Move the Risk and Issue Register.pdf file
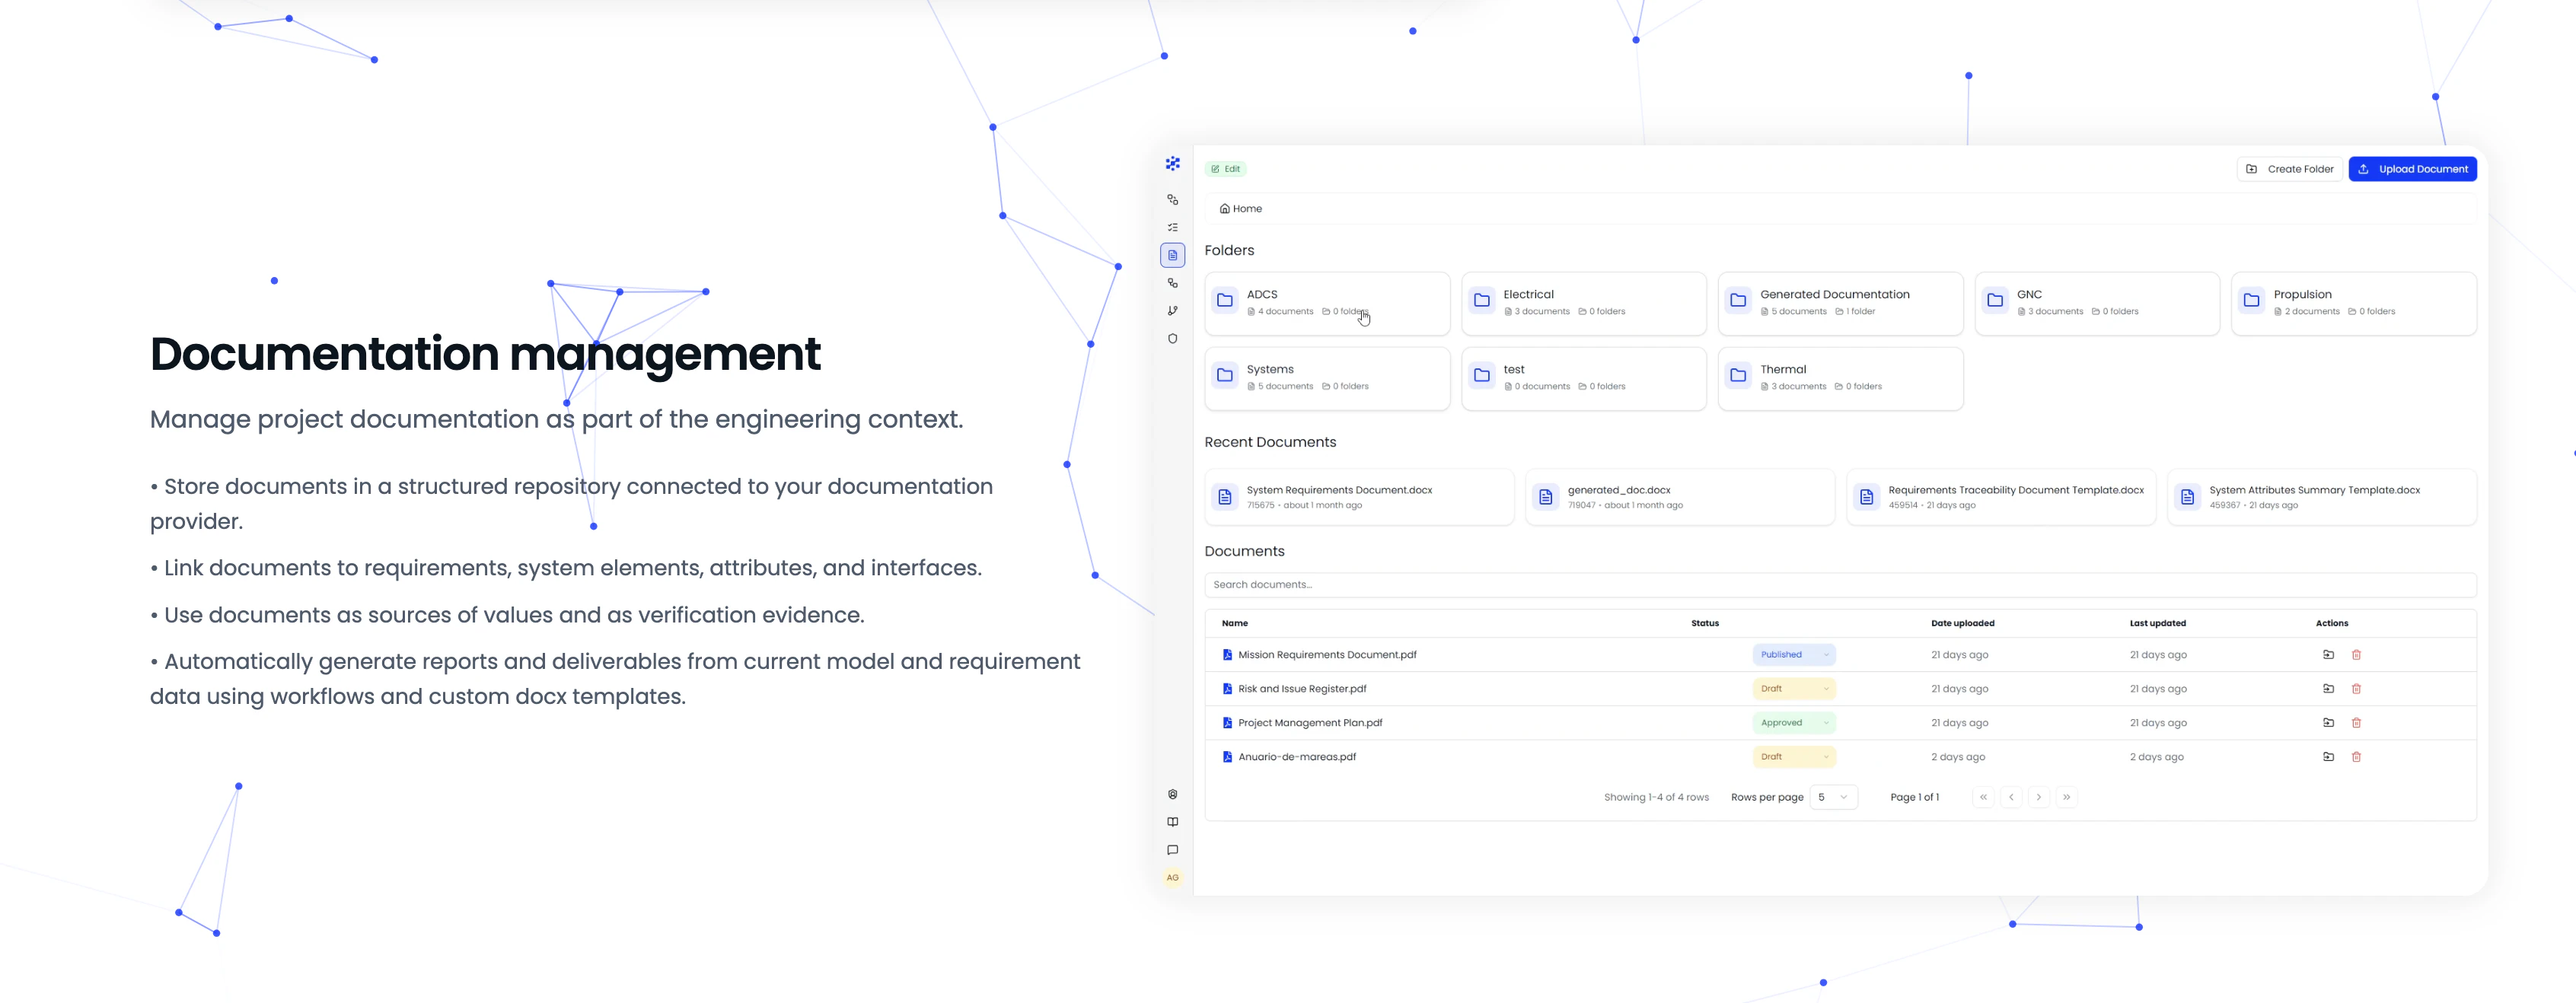2576x1003 pixels. (2328, 689)
